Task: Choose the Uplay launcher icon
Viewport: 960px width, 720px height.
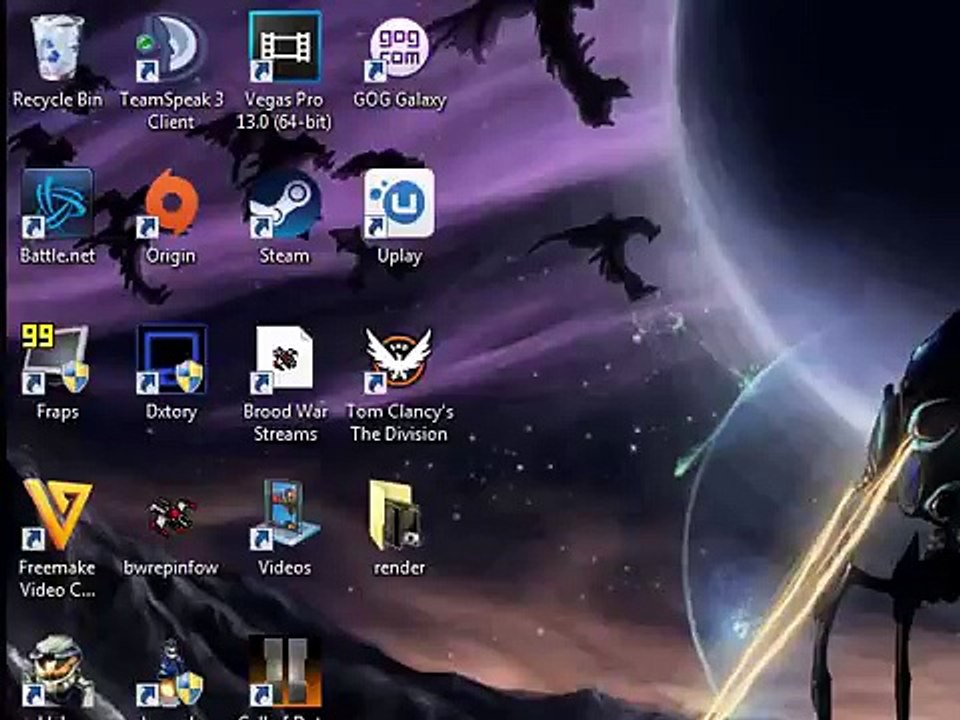Action: point(399,204)
